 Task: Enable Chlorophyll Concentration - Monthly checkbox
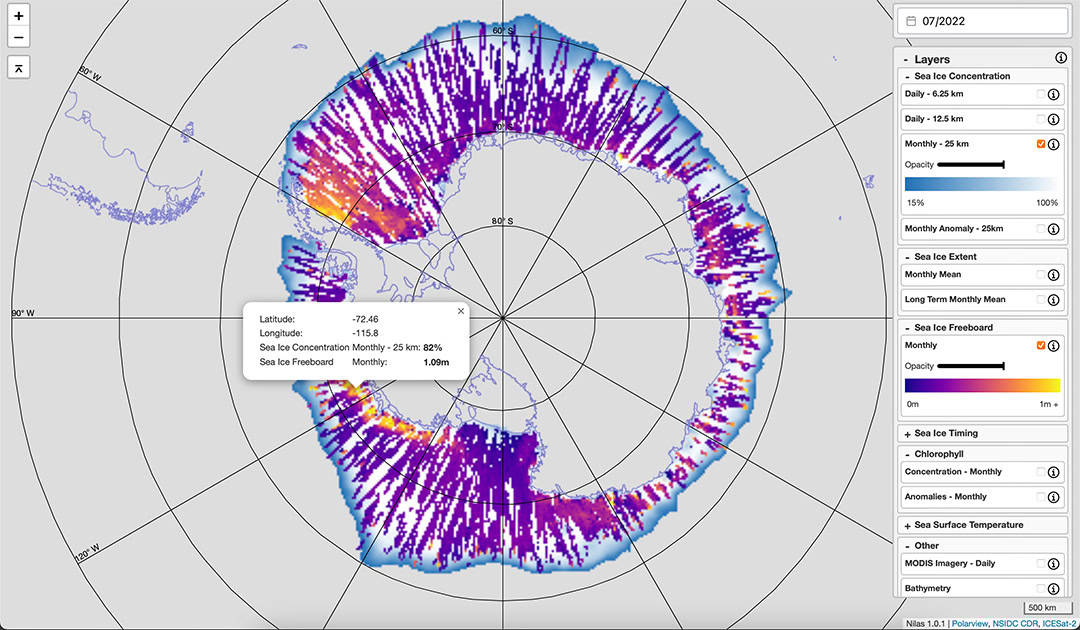click(1040, 471)
